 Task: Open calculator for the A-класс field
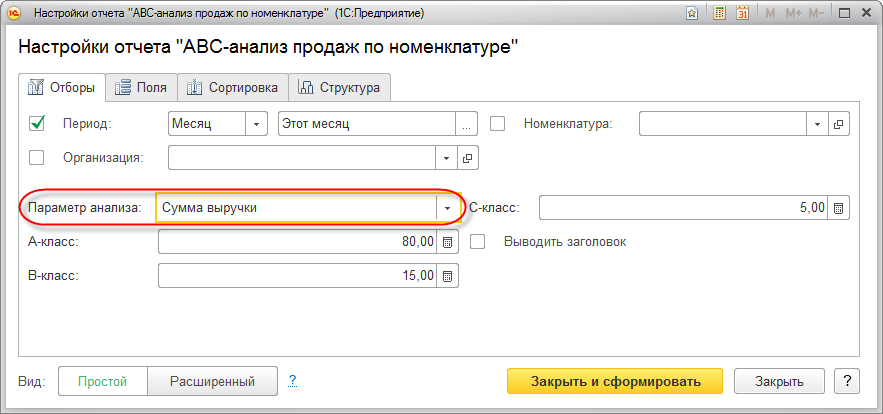coord(448,242)
